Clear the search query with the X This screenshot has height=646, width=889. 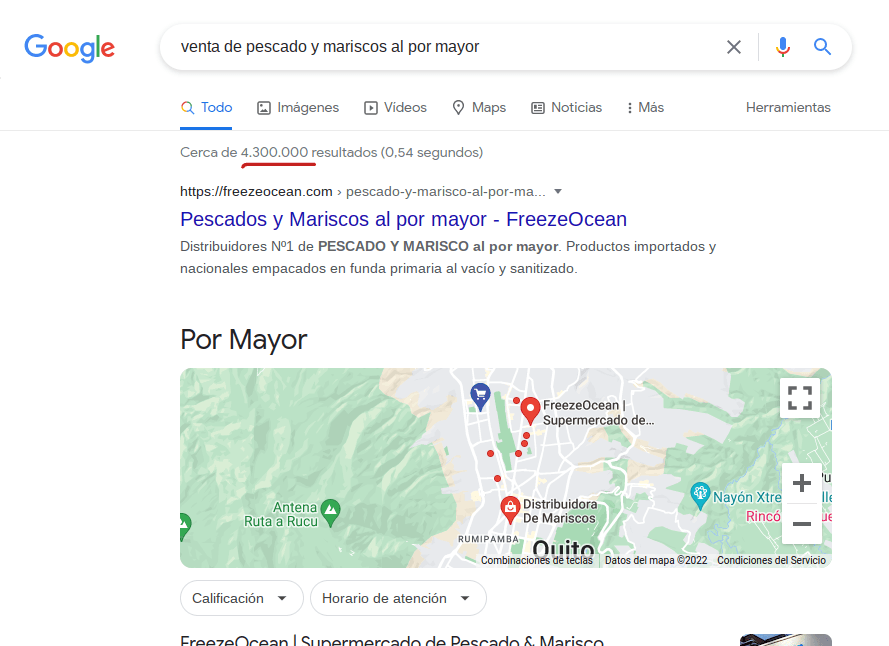tap(734, 47)
